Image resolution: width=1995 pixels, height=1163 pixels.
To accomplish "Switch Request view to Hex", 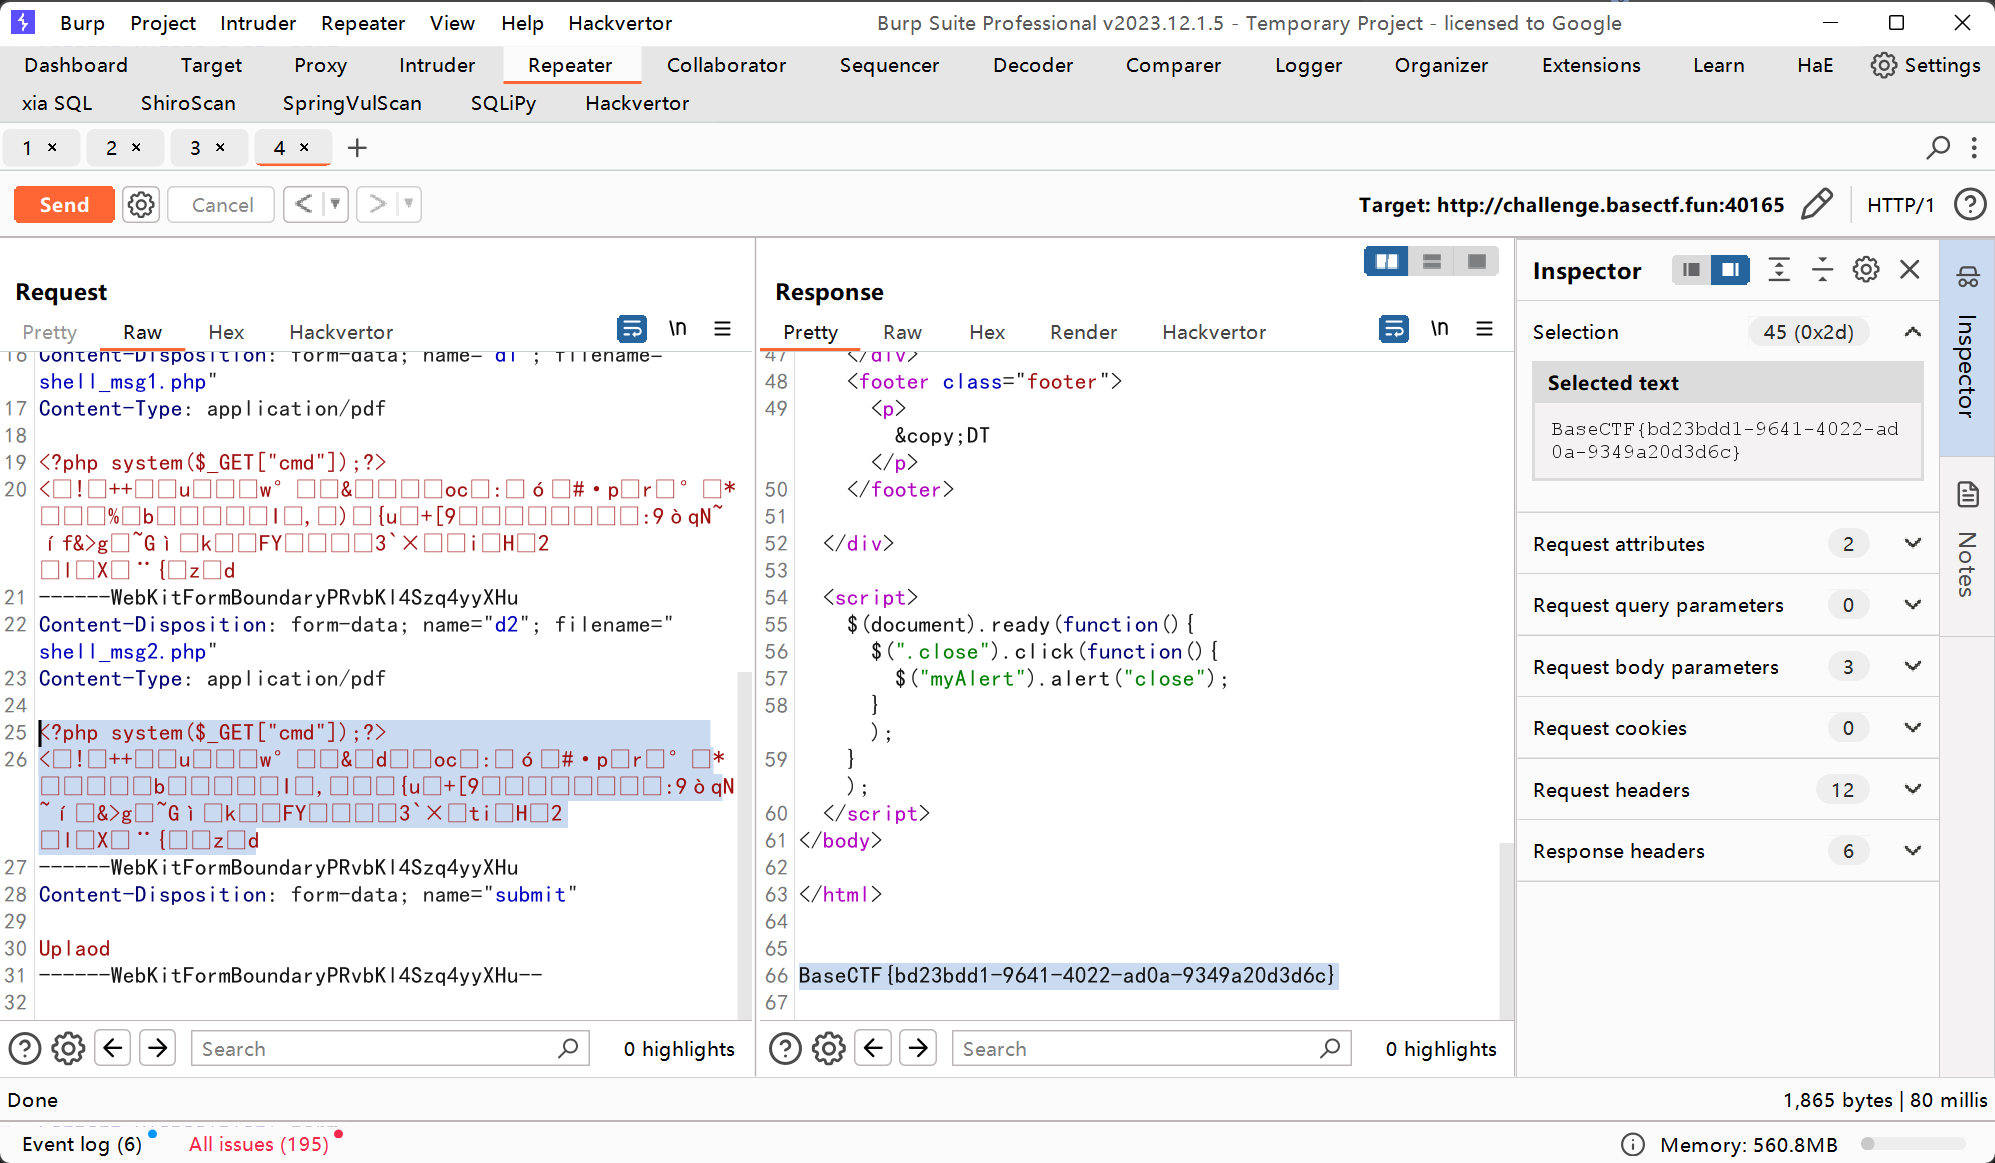I will pyautogui.click(x=226, y=332).
